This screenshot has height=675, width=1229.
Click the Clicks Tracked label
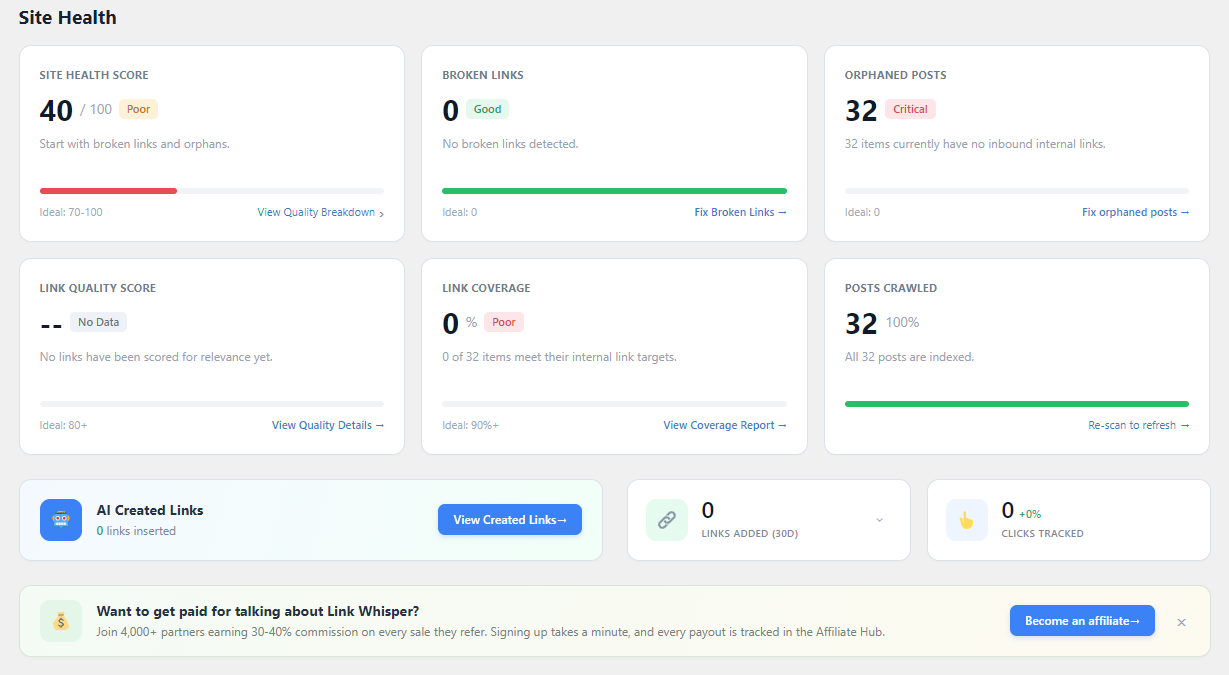1043,534
